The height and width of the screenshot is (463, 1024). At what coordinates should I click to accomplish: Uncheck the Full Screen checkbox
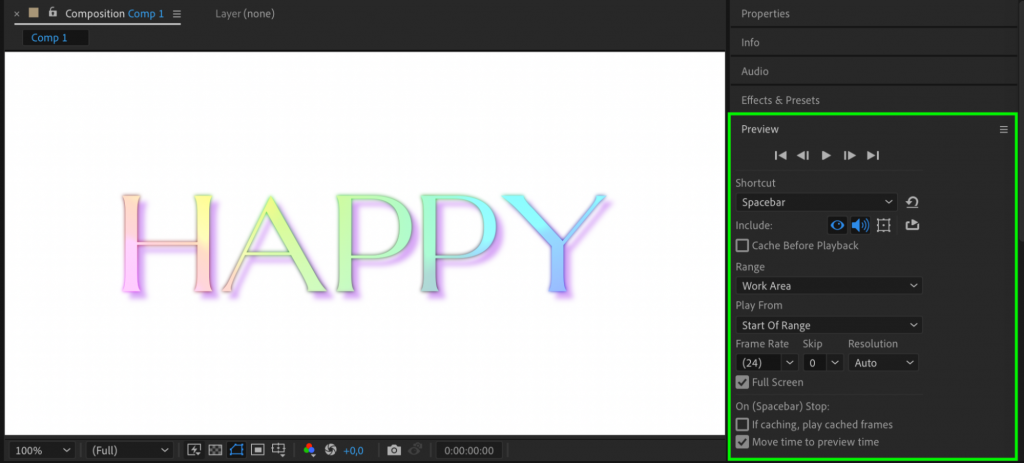742,382
